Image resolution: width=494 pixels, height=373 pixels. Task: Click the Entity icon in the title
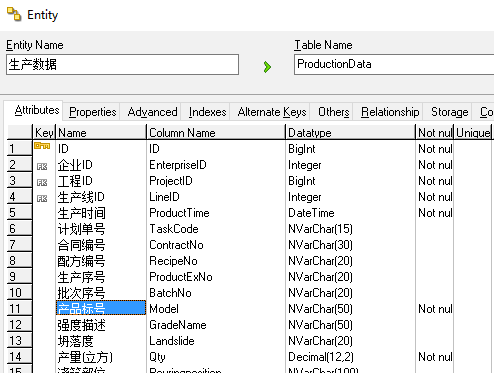click(x=14, y=14)
